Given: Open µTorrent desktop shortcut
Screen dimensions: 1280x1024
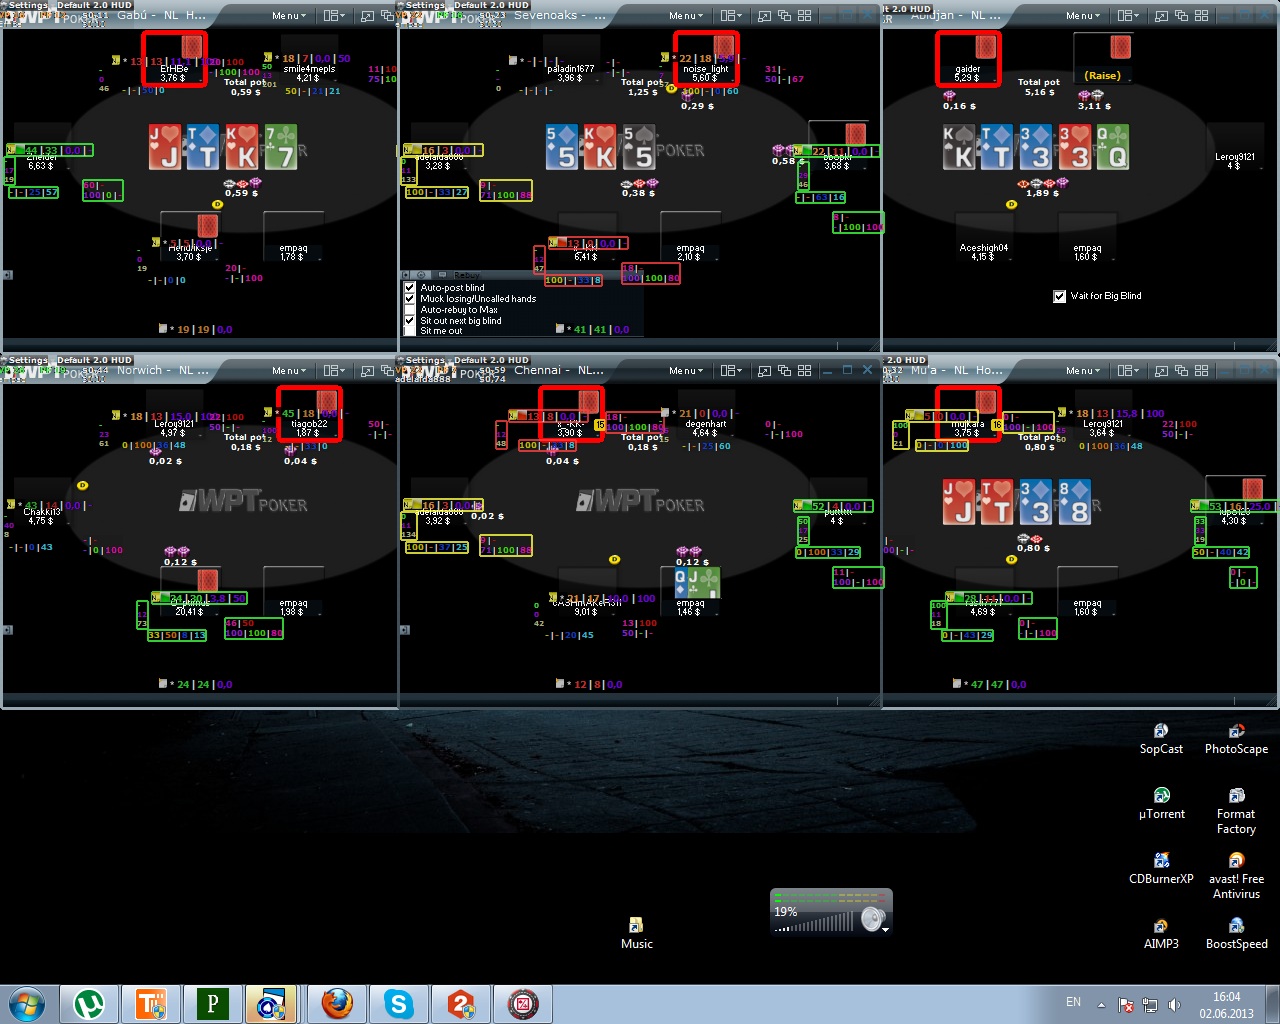Looking at the screenshot, I should (x=1161, y=804).
